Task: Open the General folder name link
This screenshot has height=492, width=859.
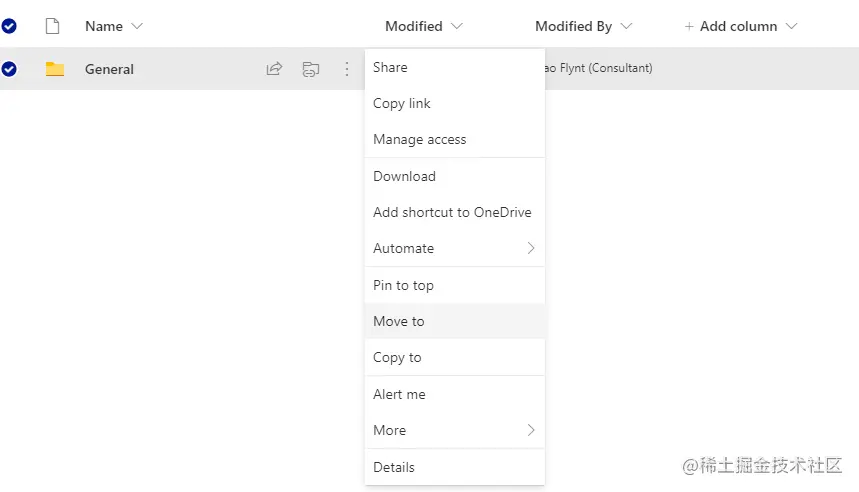Action: tap(109, 69)
